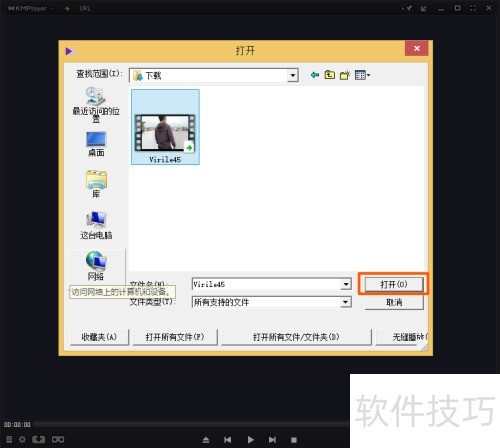Click the 收藏夹(A) button

(99, 337)
